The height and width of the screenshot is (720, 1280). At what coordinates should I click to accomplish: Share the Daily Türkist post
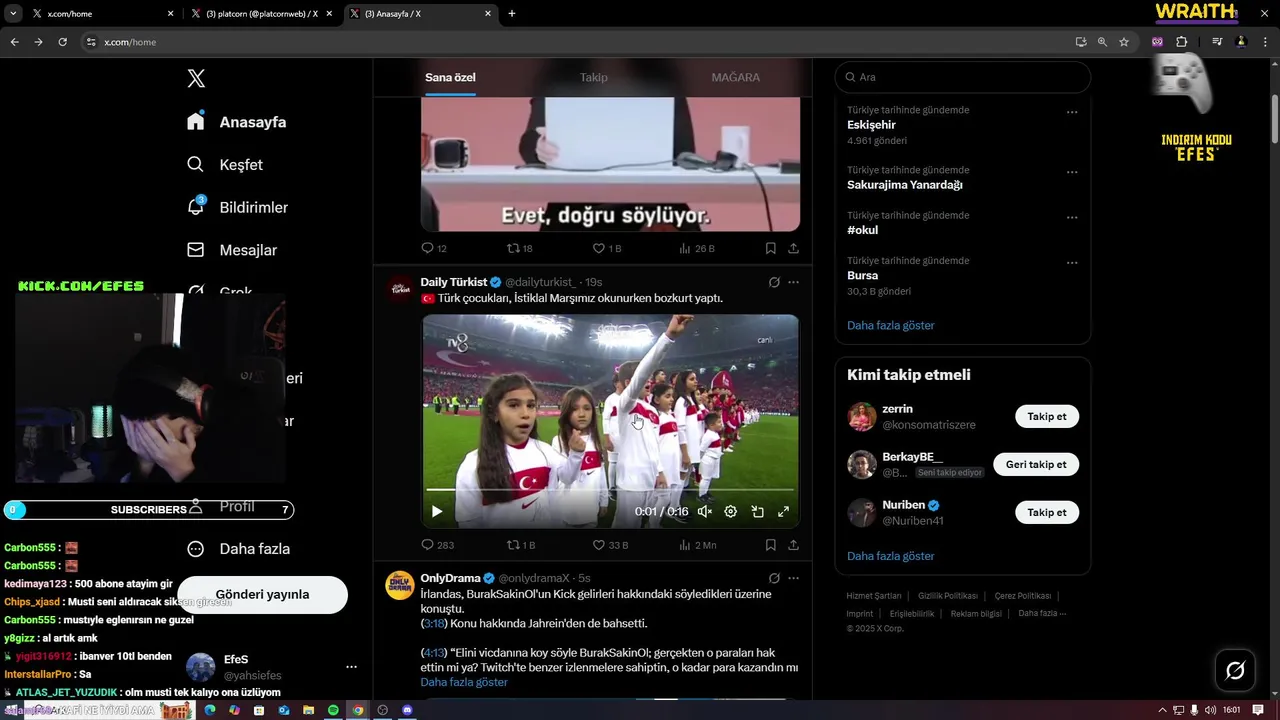point(793,545)
